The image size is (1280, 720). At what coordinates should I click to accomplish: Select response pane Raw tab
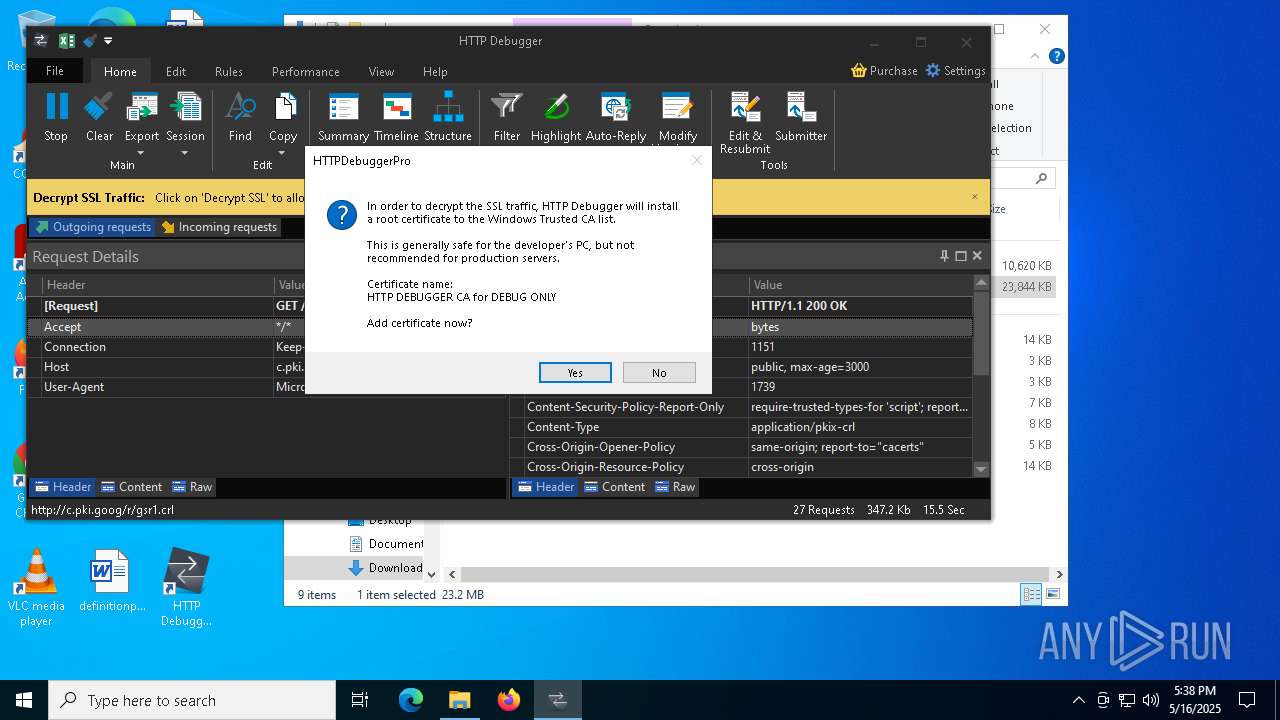click(x=675, y=487)
